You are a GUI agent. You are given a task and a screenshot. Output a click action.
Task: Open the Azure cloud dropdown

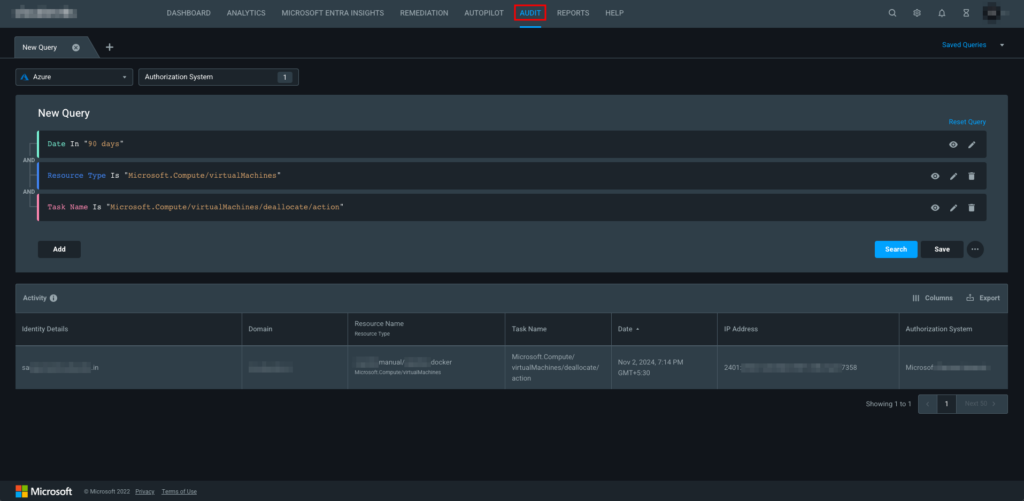tap(74, 77)
